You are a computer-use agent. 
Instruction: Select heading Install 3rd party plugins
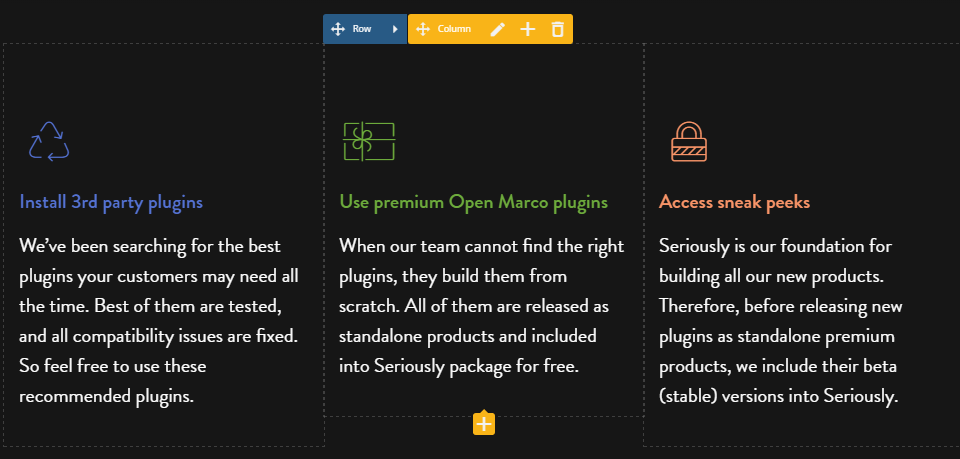[111, 202]
